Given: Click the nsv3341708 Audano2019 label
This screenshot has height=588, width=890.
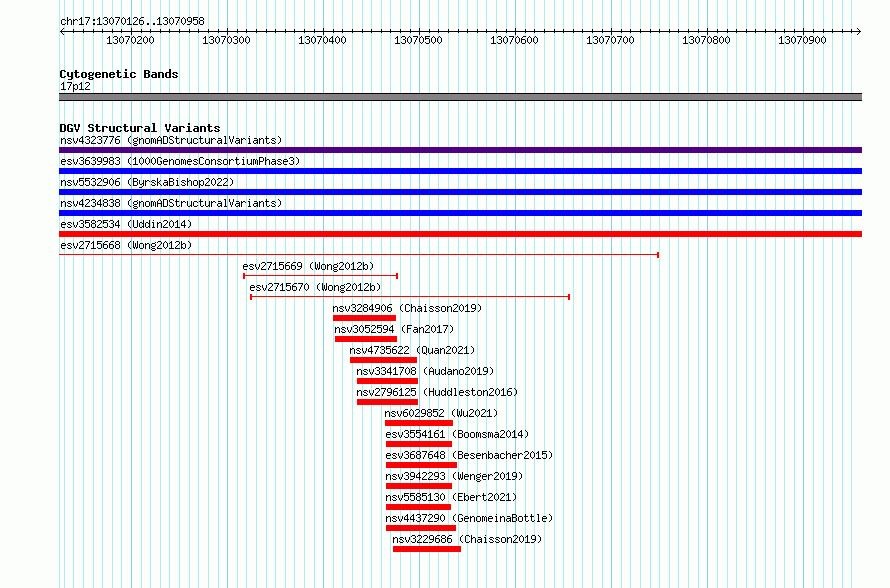Looking at the screenshot, I should pos(425,371).
